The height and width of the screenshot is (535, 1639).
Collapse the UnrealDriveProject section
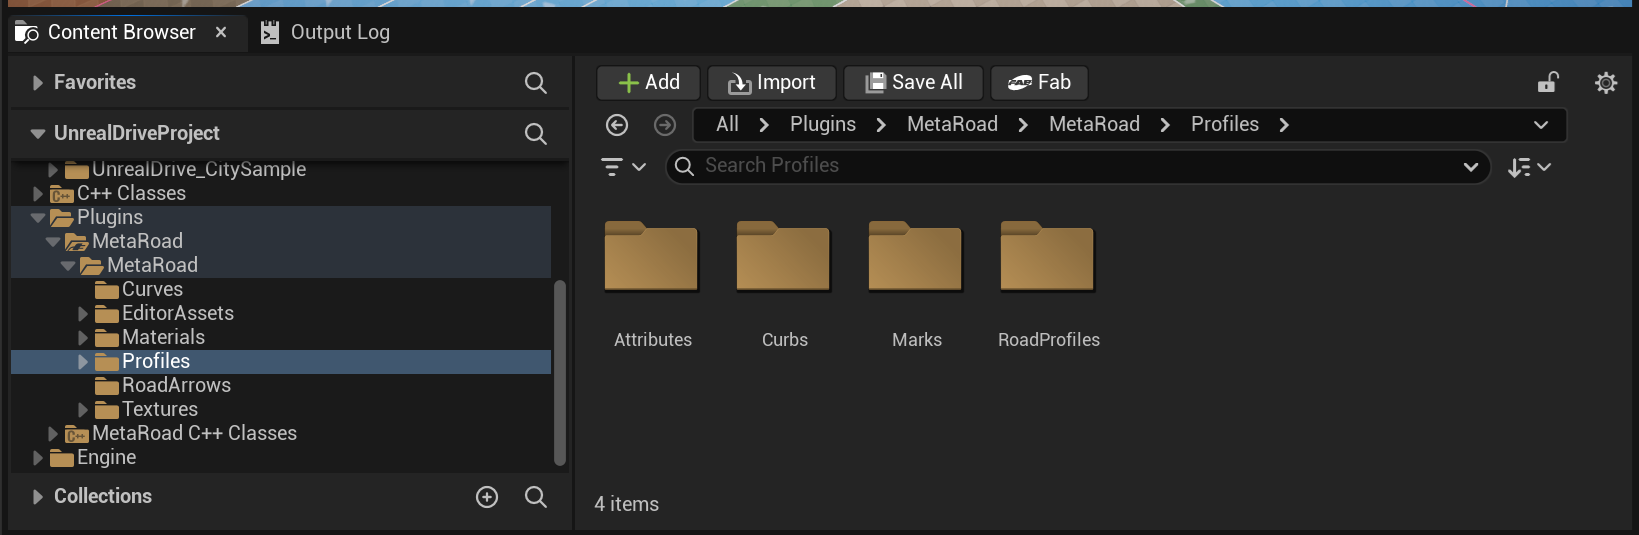tap(37, 134)
